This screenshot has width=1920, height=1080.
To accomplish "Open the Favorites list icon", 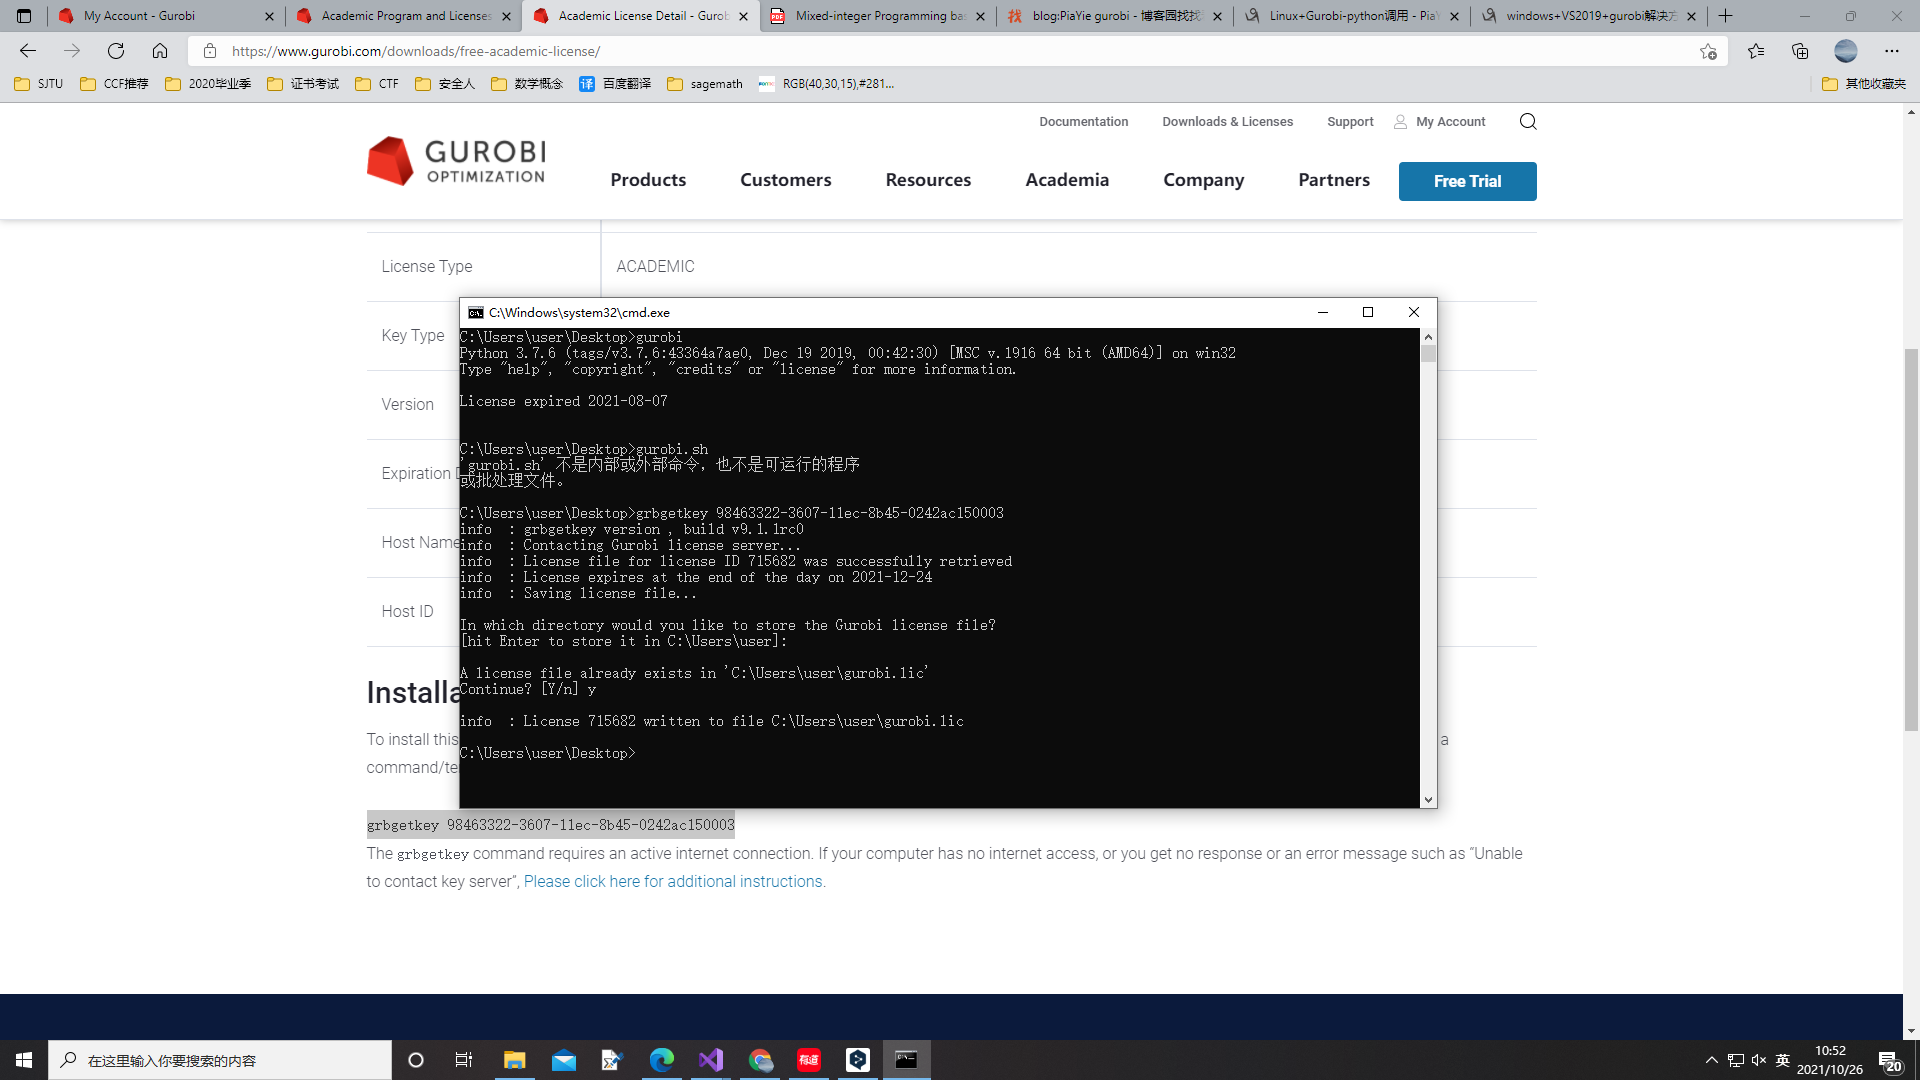I will coord(1756,51).
